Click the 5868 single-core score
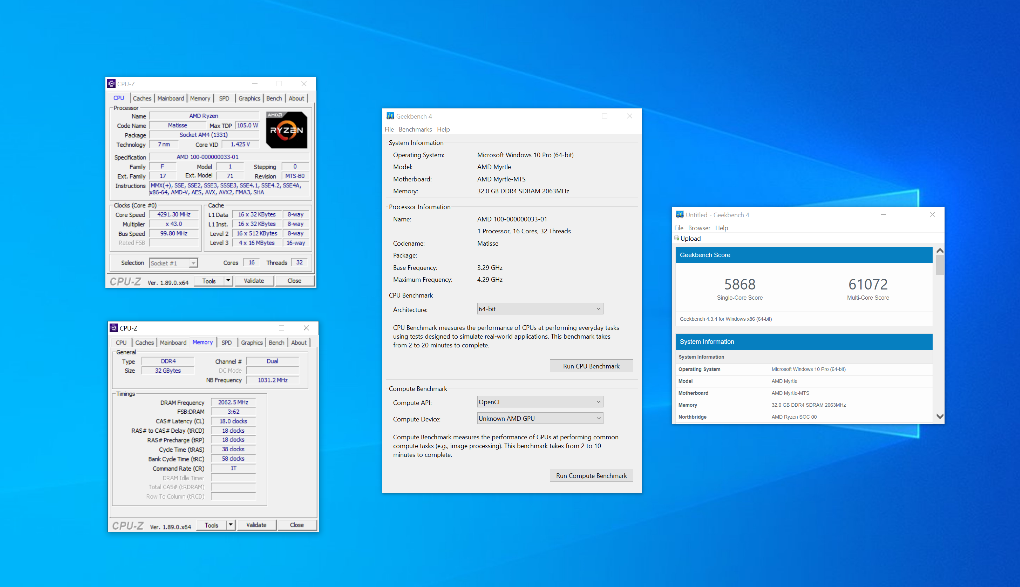Image resolution: width=1020 pixels, height=587 pixels. click(740, 284)
